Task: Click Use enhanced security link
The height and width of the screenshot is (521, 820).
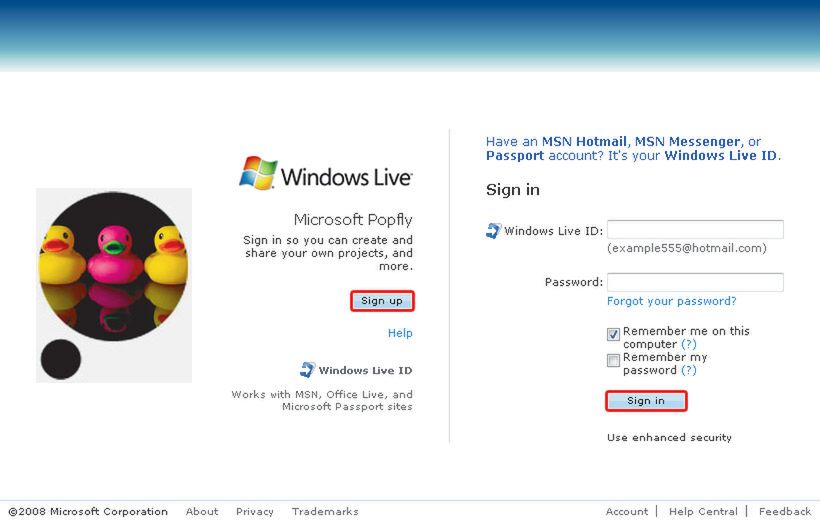Action: 669,437
